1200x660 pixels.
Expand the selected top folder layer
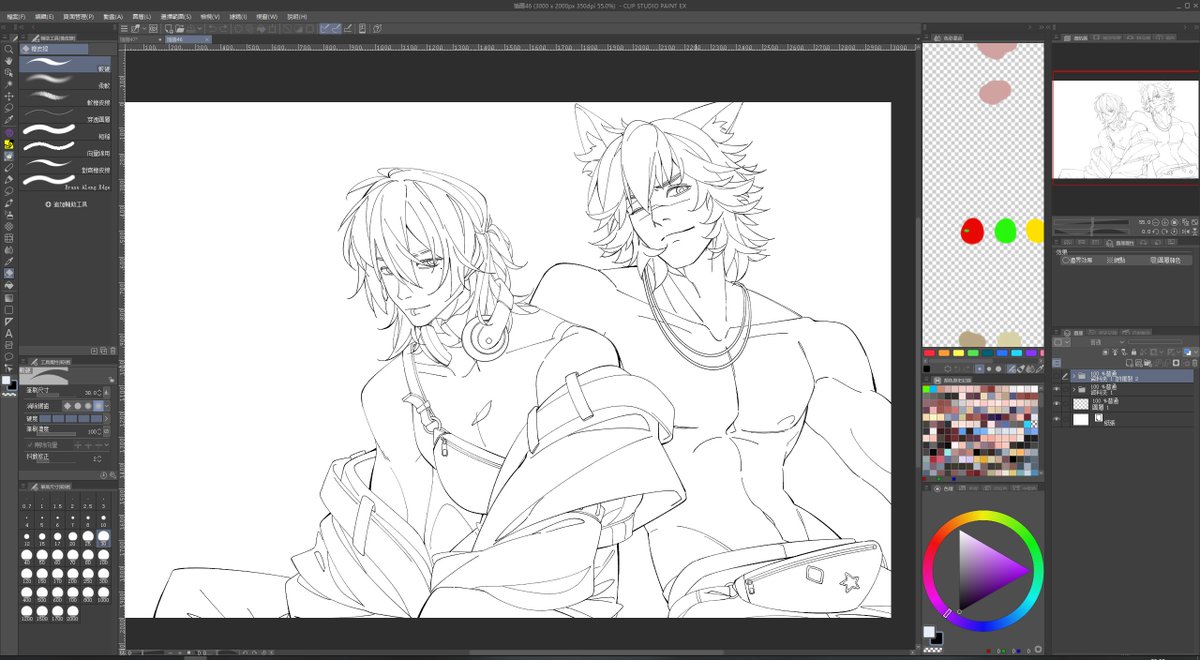tap(1073, 376)
